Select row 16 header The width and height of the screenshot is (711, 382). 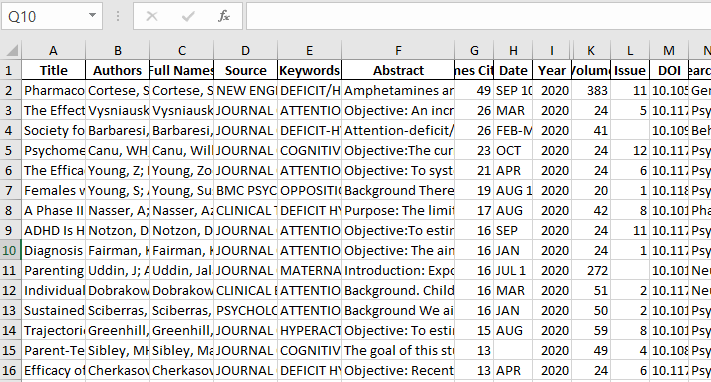coord(10,370)
